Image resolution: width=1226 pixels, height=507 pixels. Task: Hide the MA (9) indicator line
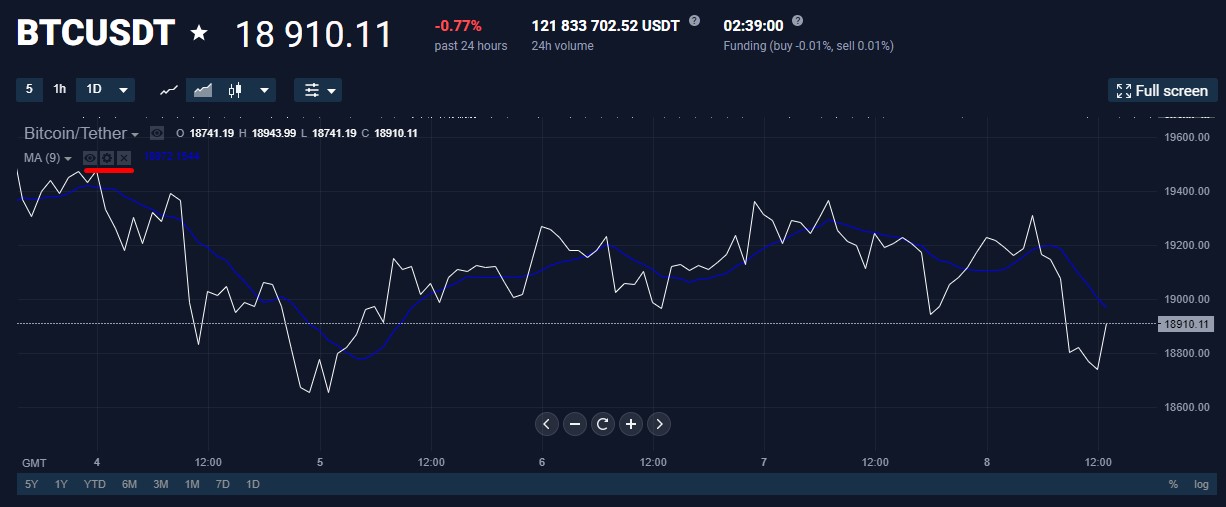pyautogui.click(x=90, y=158)
